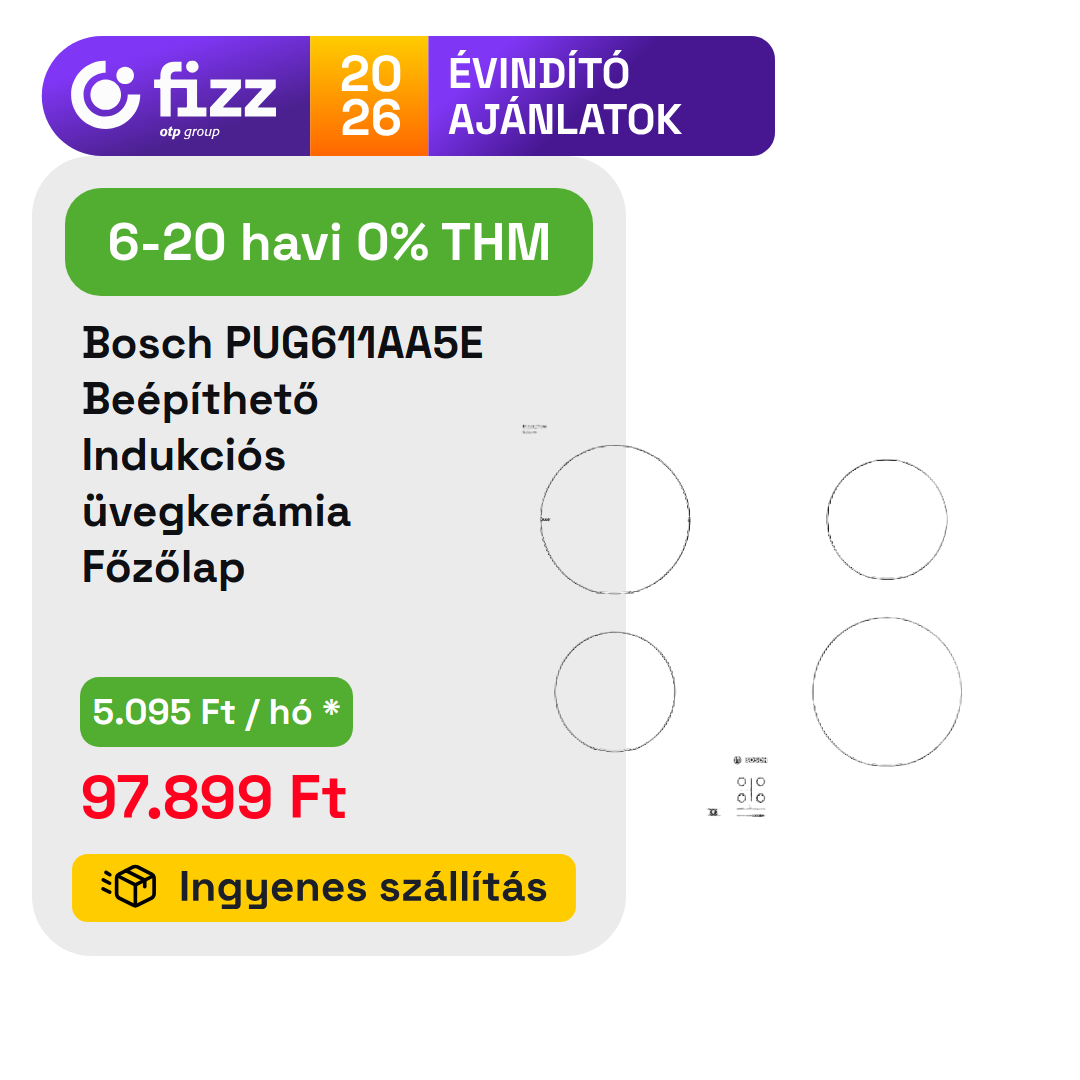Screen dimensions: 1080x1080
Task: Click the small symbol left of control panel
Action: pos(712,813)
